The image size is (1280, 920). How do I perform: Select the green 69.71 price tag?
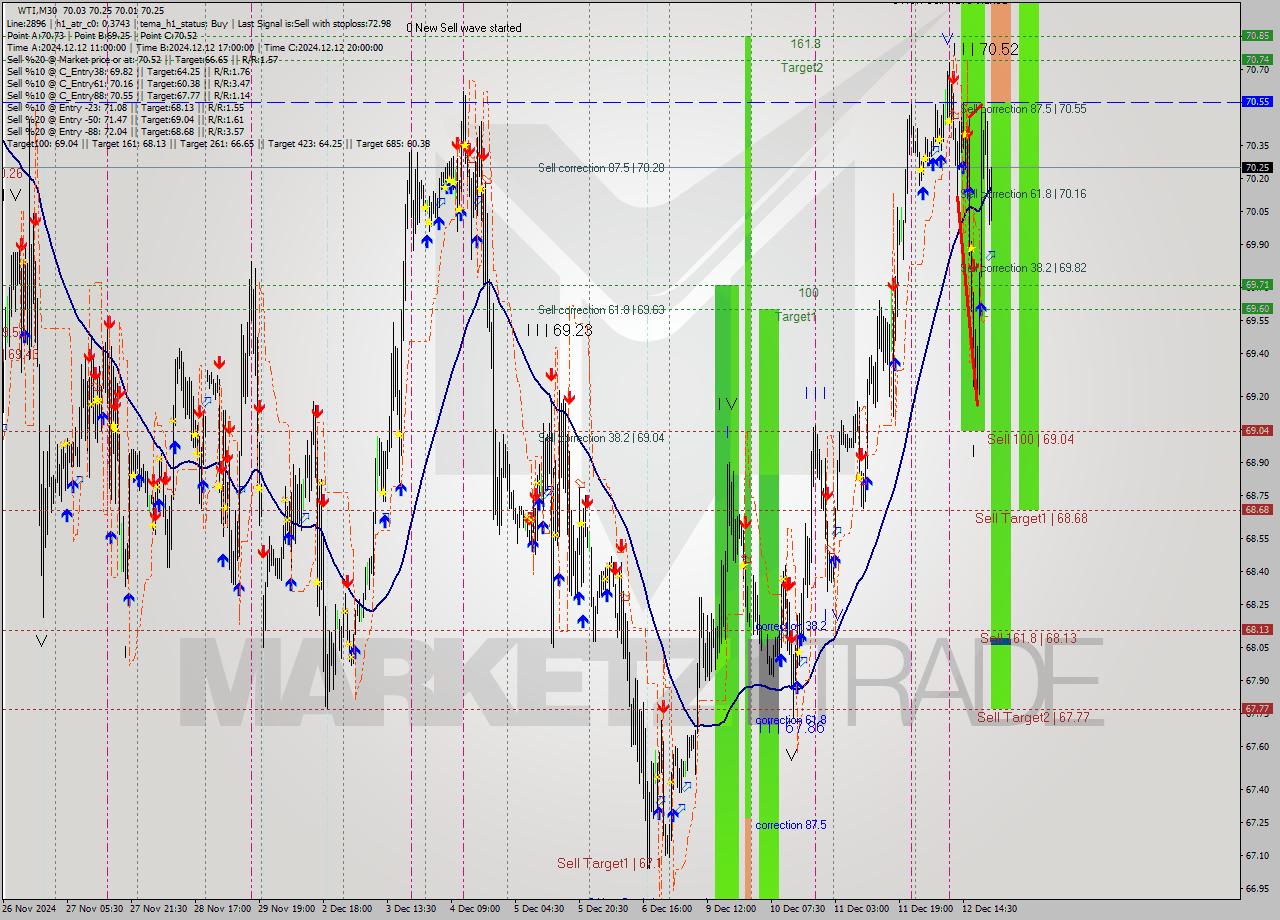tap(1257, 284)
